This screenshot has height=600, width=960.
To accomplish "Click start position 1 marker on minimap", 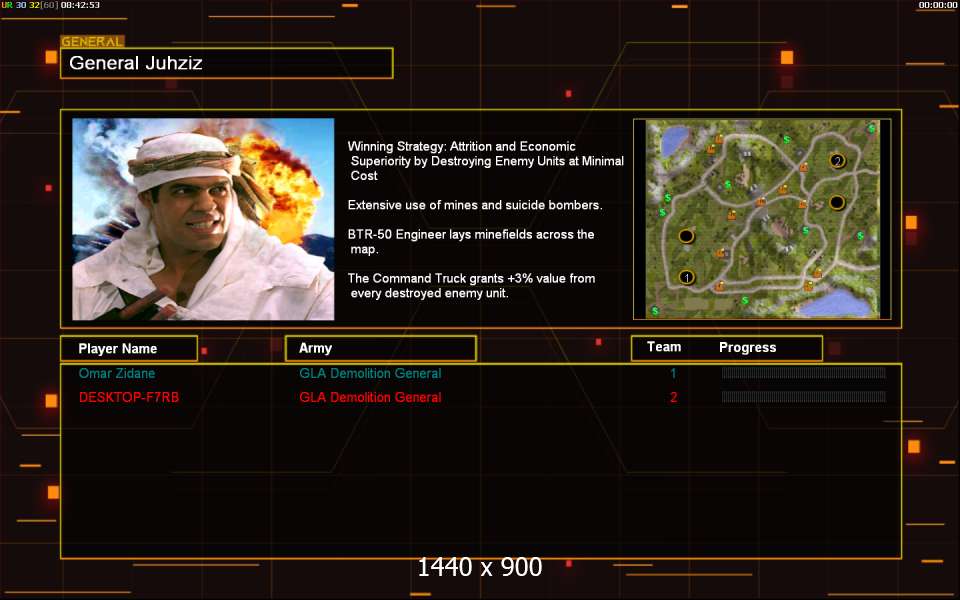I will tap(686, 277).
